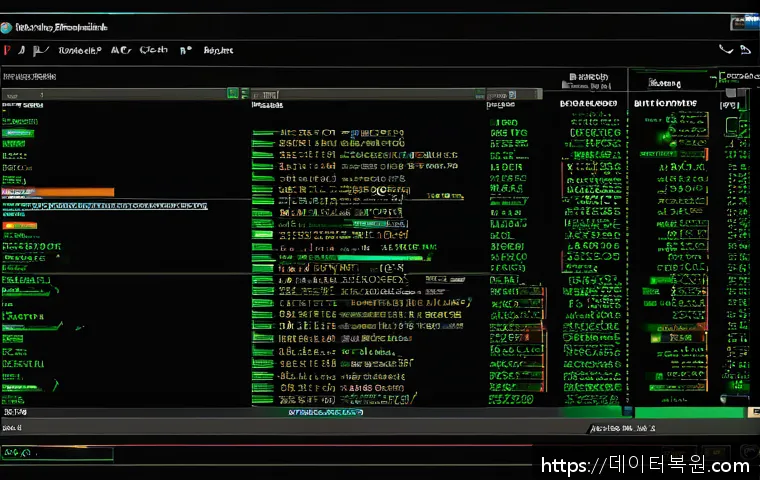
Task: Click the red flag icon in the toolbar
Action: pos(7,50)
